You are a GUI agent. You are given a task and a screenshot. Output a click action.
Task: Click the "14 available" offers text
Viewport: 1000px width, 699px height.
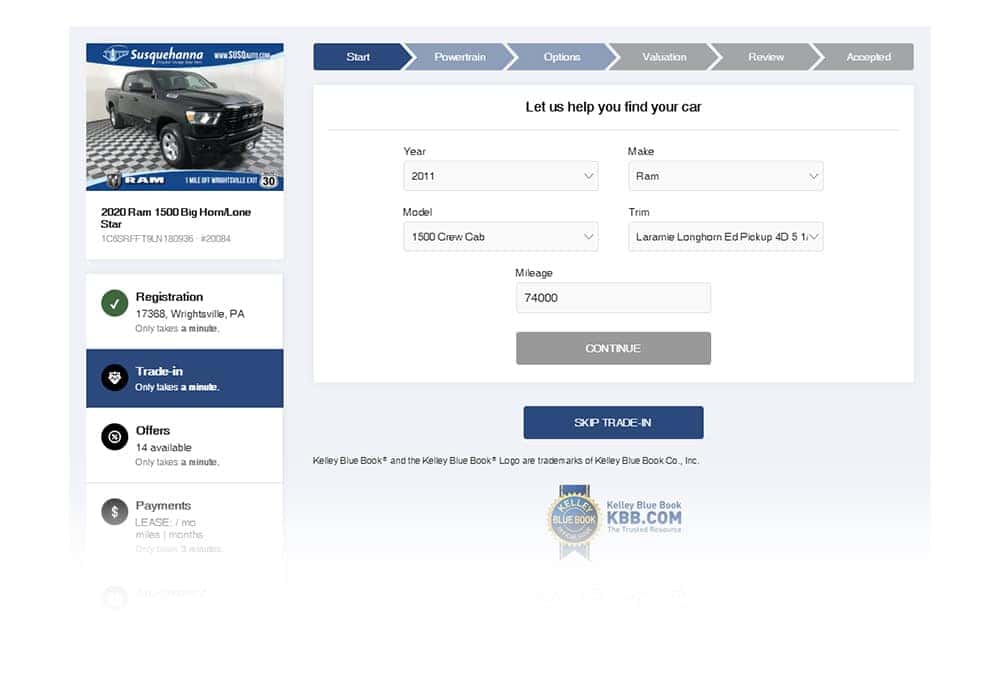coord(163,448)
